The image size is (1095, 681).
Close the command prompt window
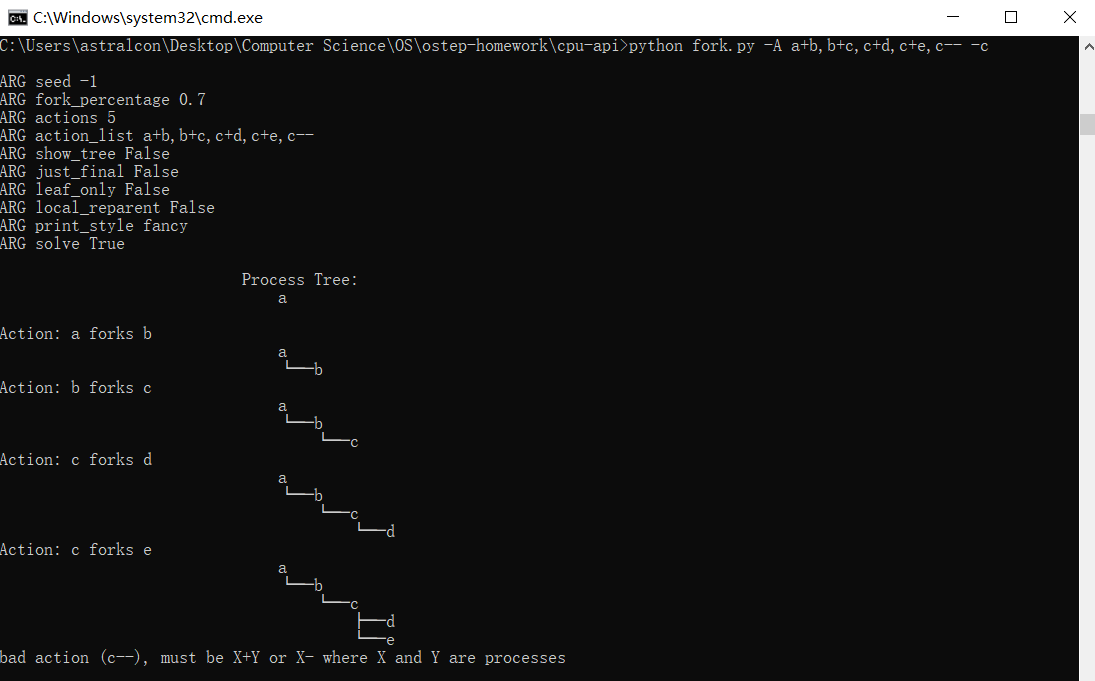[1069, 17]
